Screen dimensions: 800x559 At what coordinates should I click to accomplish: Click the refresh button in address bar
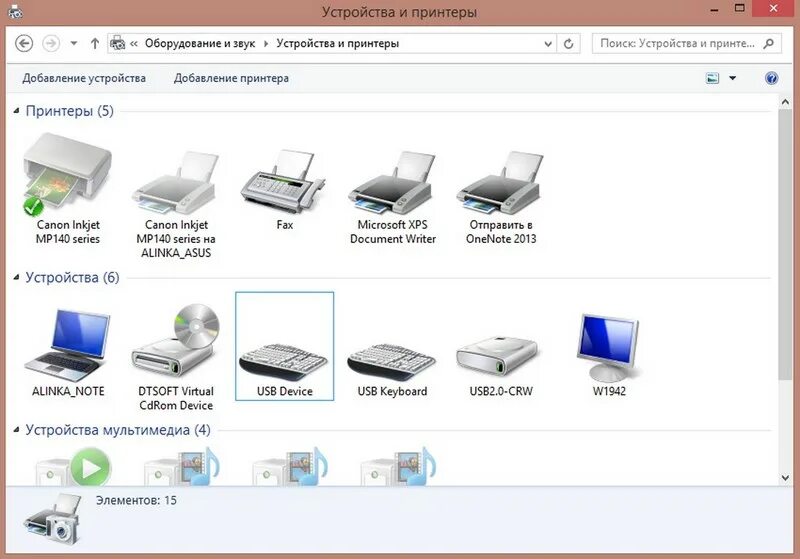568,44
